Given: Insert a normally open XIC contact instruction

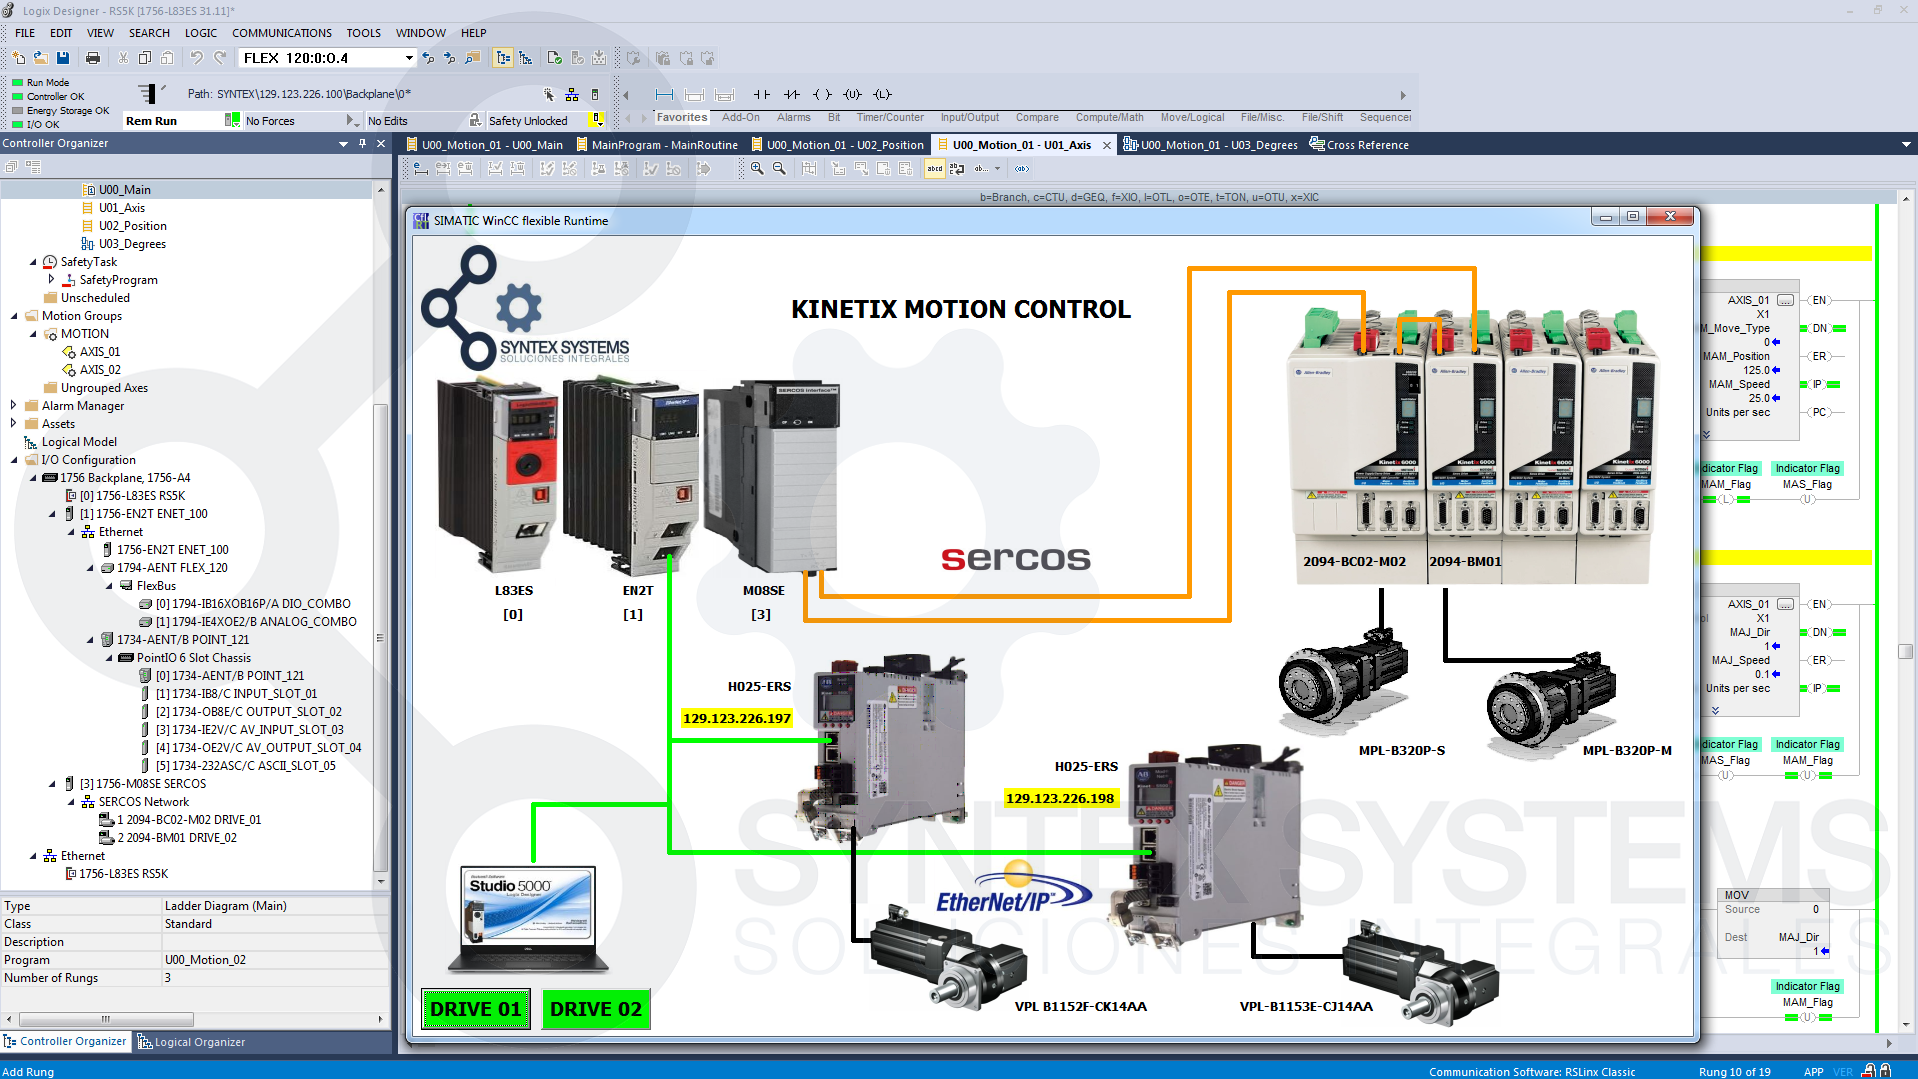Looking at the screenshot, I should (762, 94).
